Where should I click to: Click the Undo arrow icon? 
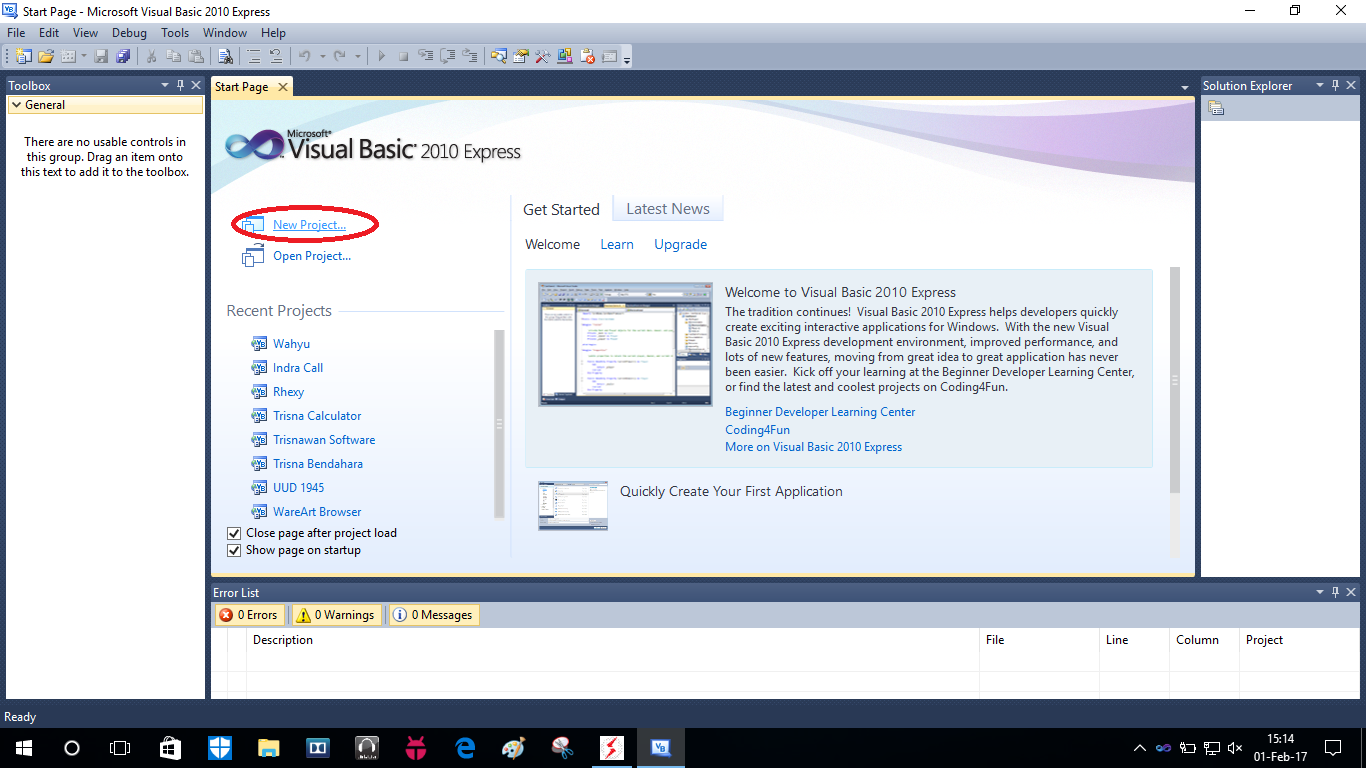pyautogui.click(x=305, y=56)
